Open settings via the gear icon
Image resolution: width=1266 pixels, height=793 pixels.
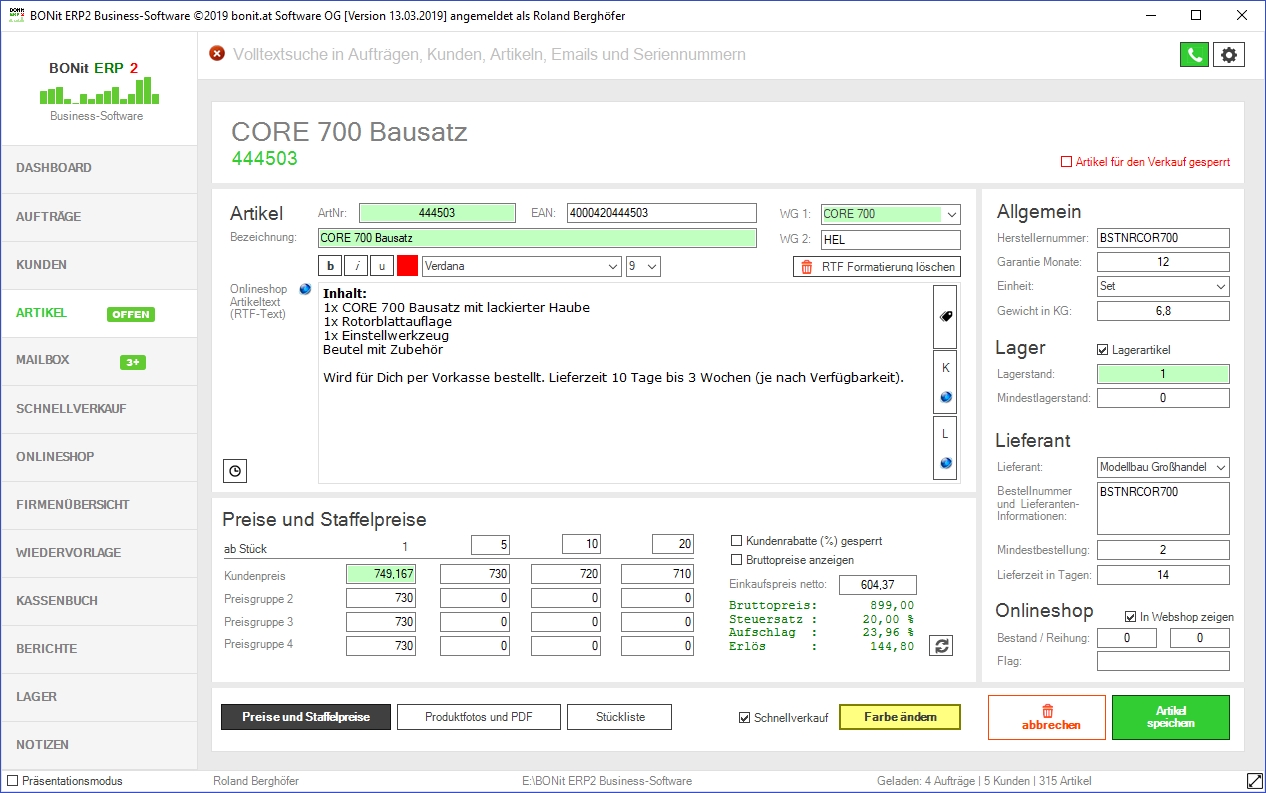tap(1229, 55)
